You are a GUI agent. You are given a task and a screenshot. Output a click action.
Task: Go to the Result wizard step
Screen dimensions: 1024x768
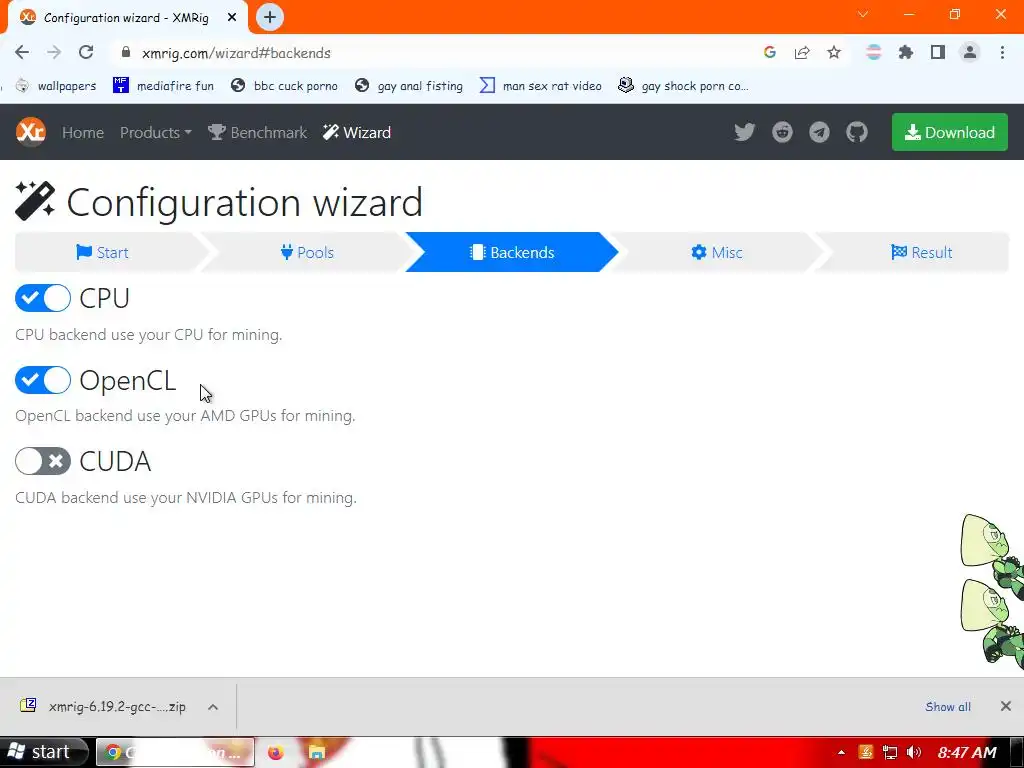921,252
